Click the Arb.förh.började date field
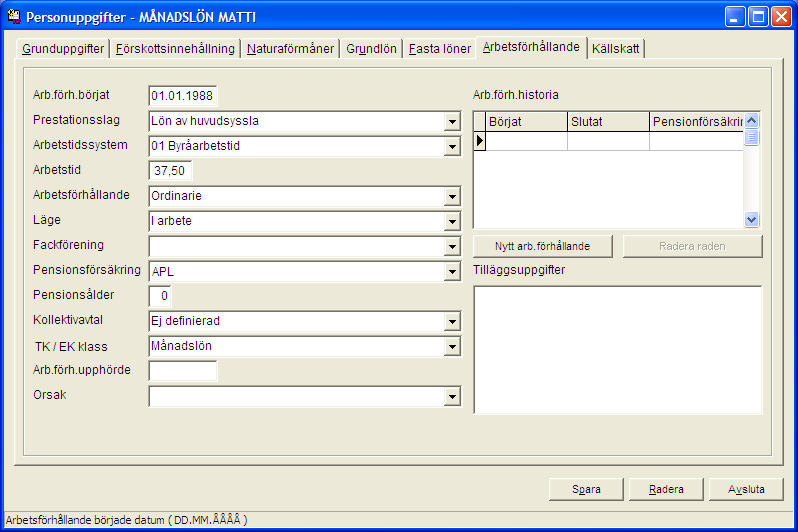Image resolution: width=798 pixels, height=532 pixels. click(x=183, y=96)
